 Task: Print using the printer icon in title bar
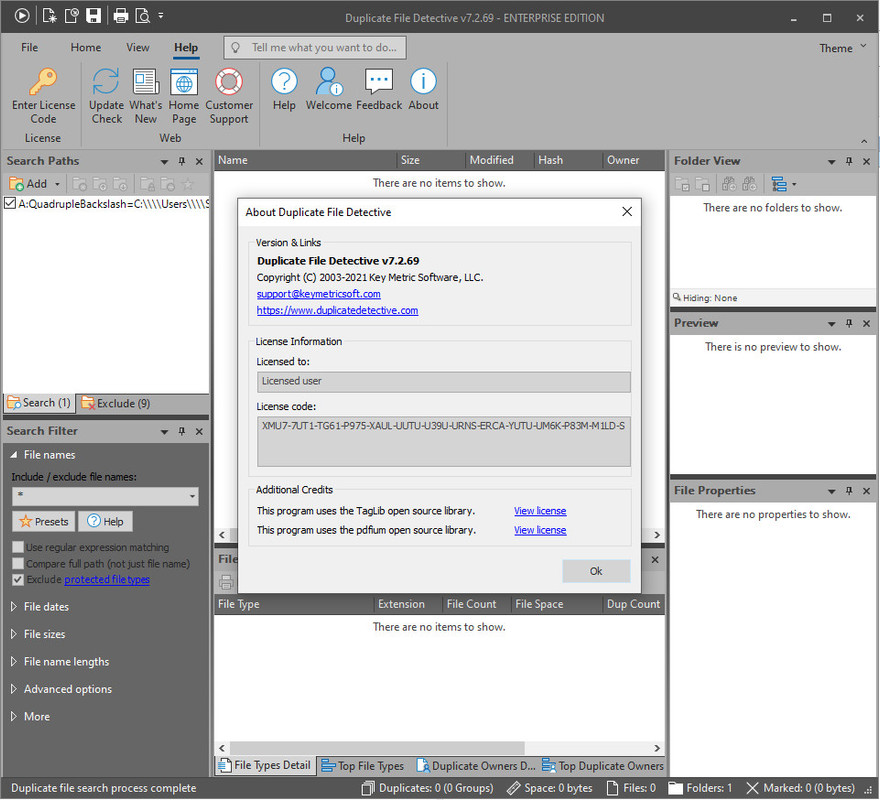(x=121, y=16)
